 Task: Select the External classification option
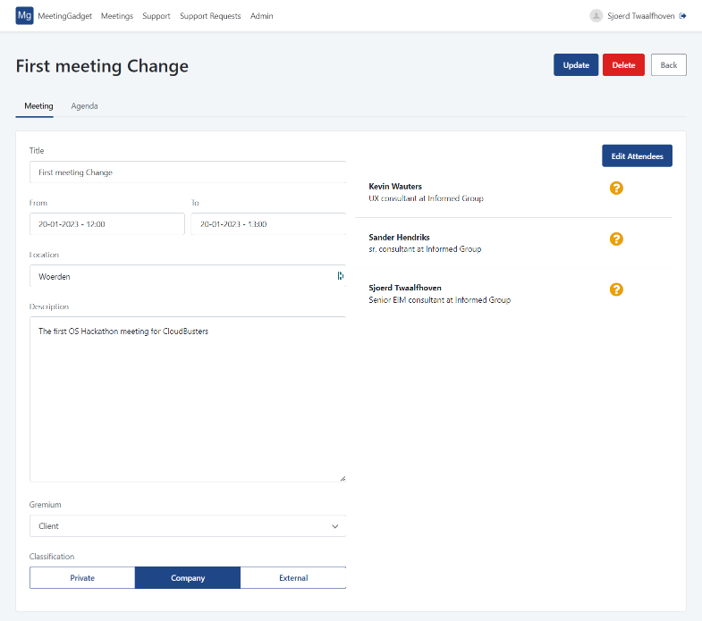pyautogui.click(x=293, y=578)
